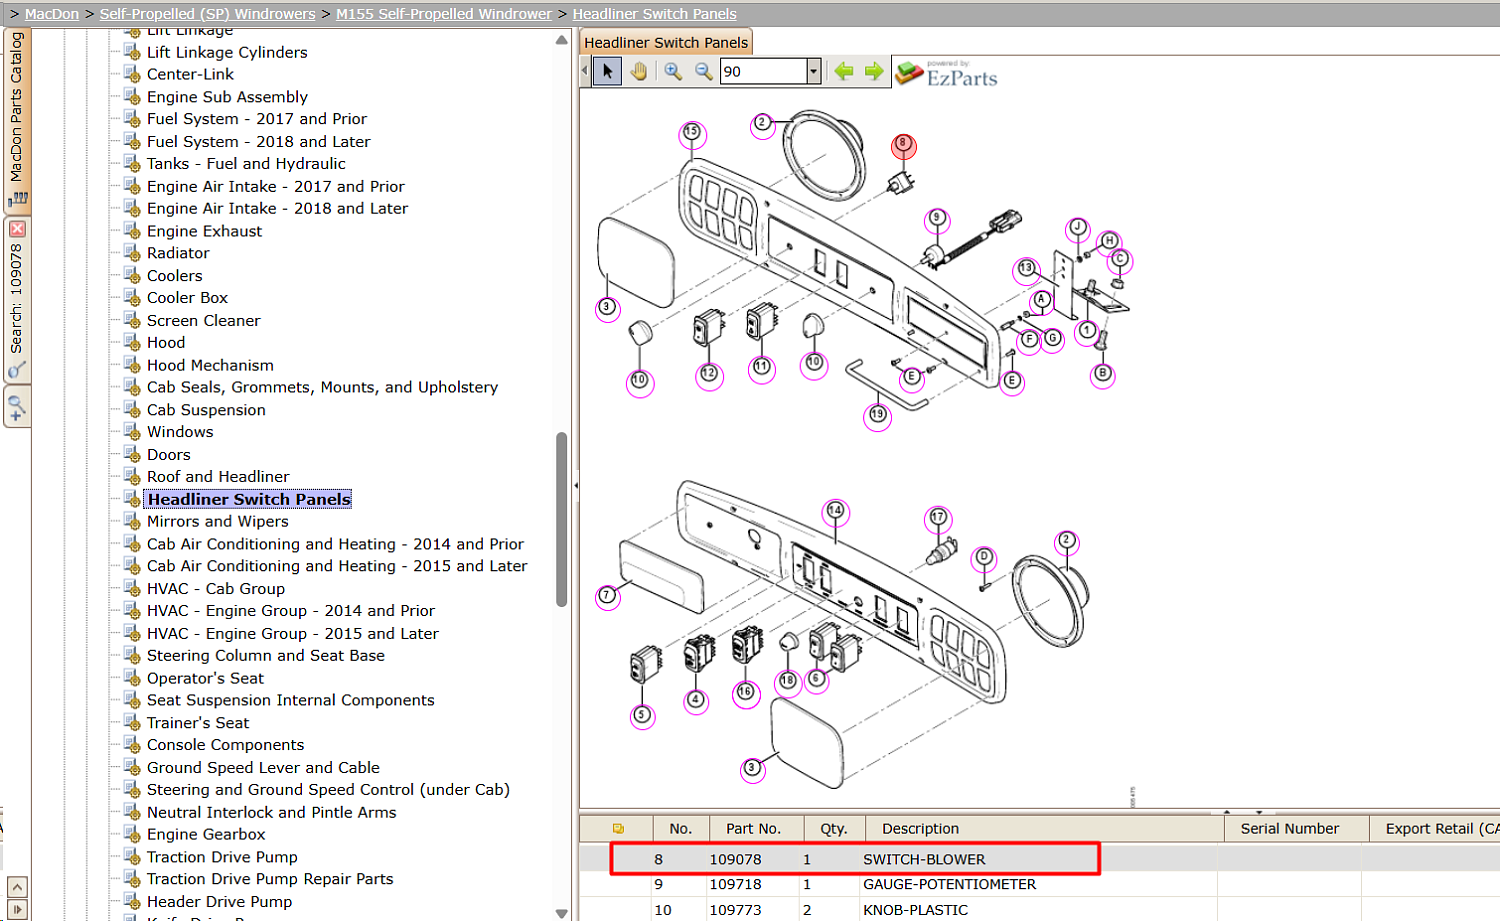Go to next diagram with right green arrow
Image resolution: width=1500 pixels, height=921 pixels.
[874, 71]
